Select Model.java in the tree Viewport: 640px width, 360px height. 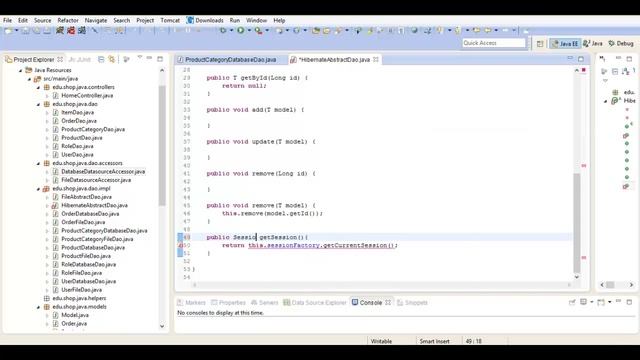click(75, 315)
